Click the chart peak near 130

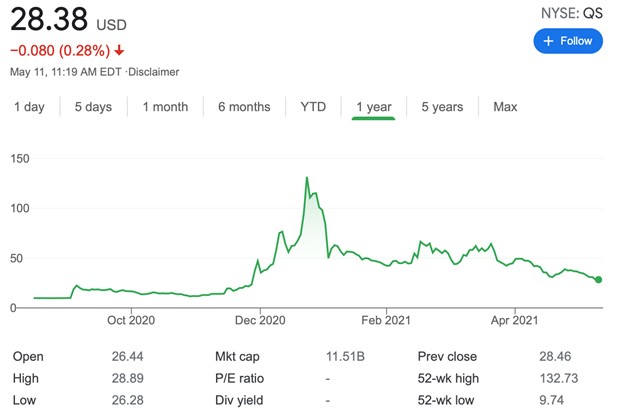pos(306,178)
